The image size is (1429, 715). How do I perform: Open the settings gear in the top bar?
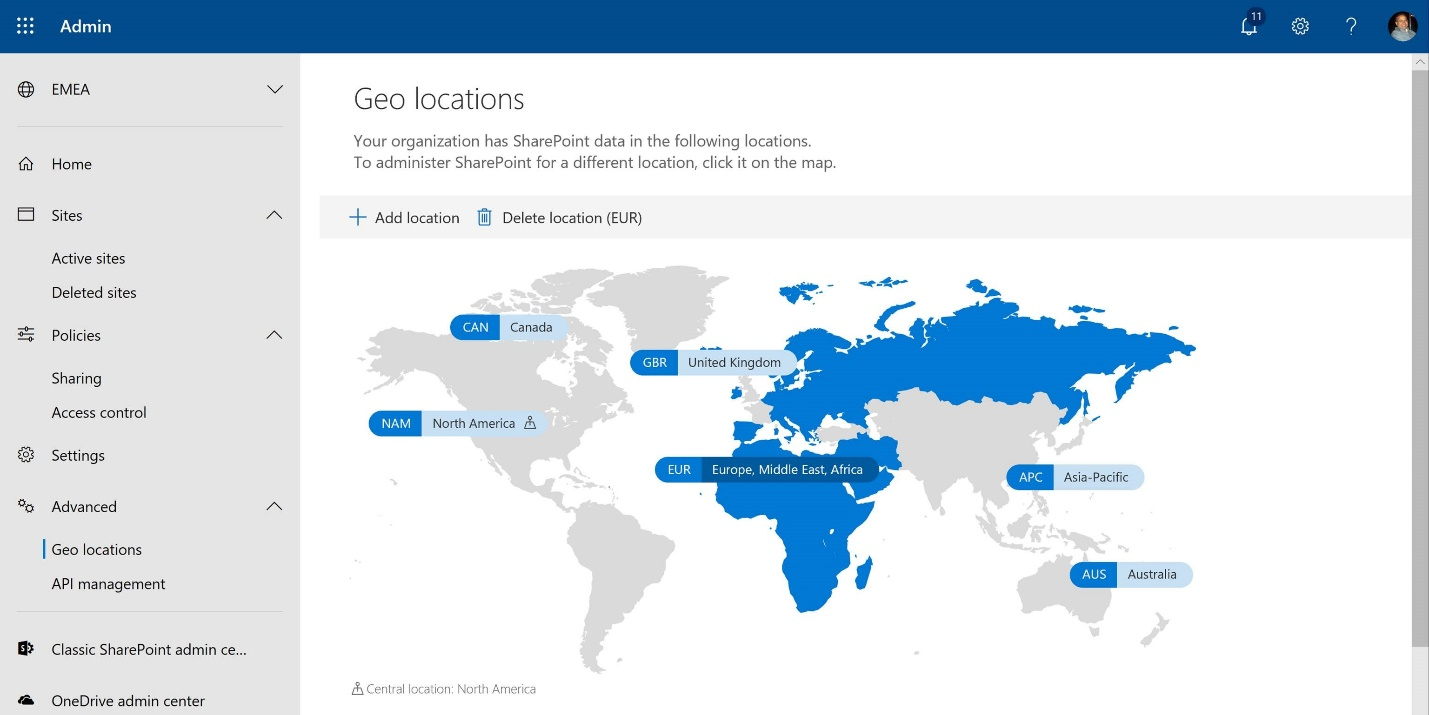coord(1300,26)
